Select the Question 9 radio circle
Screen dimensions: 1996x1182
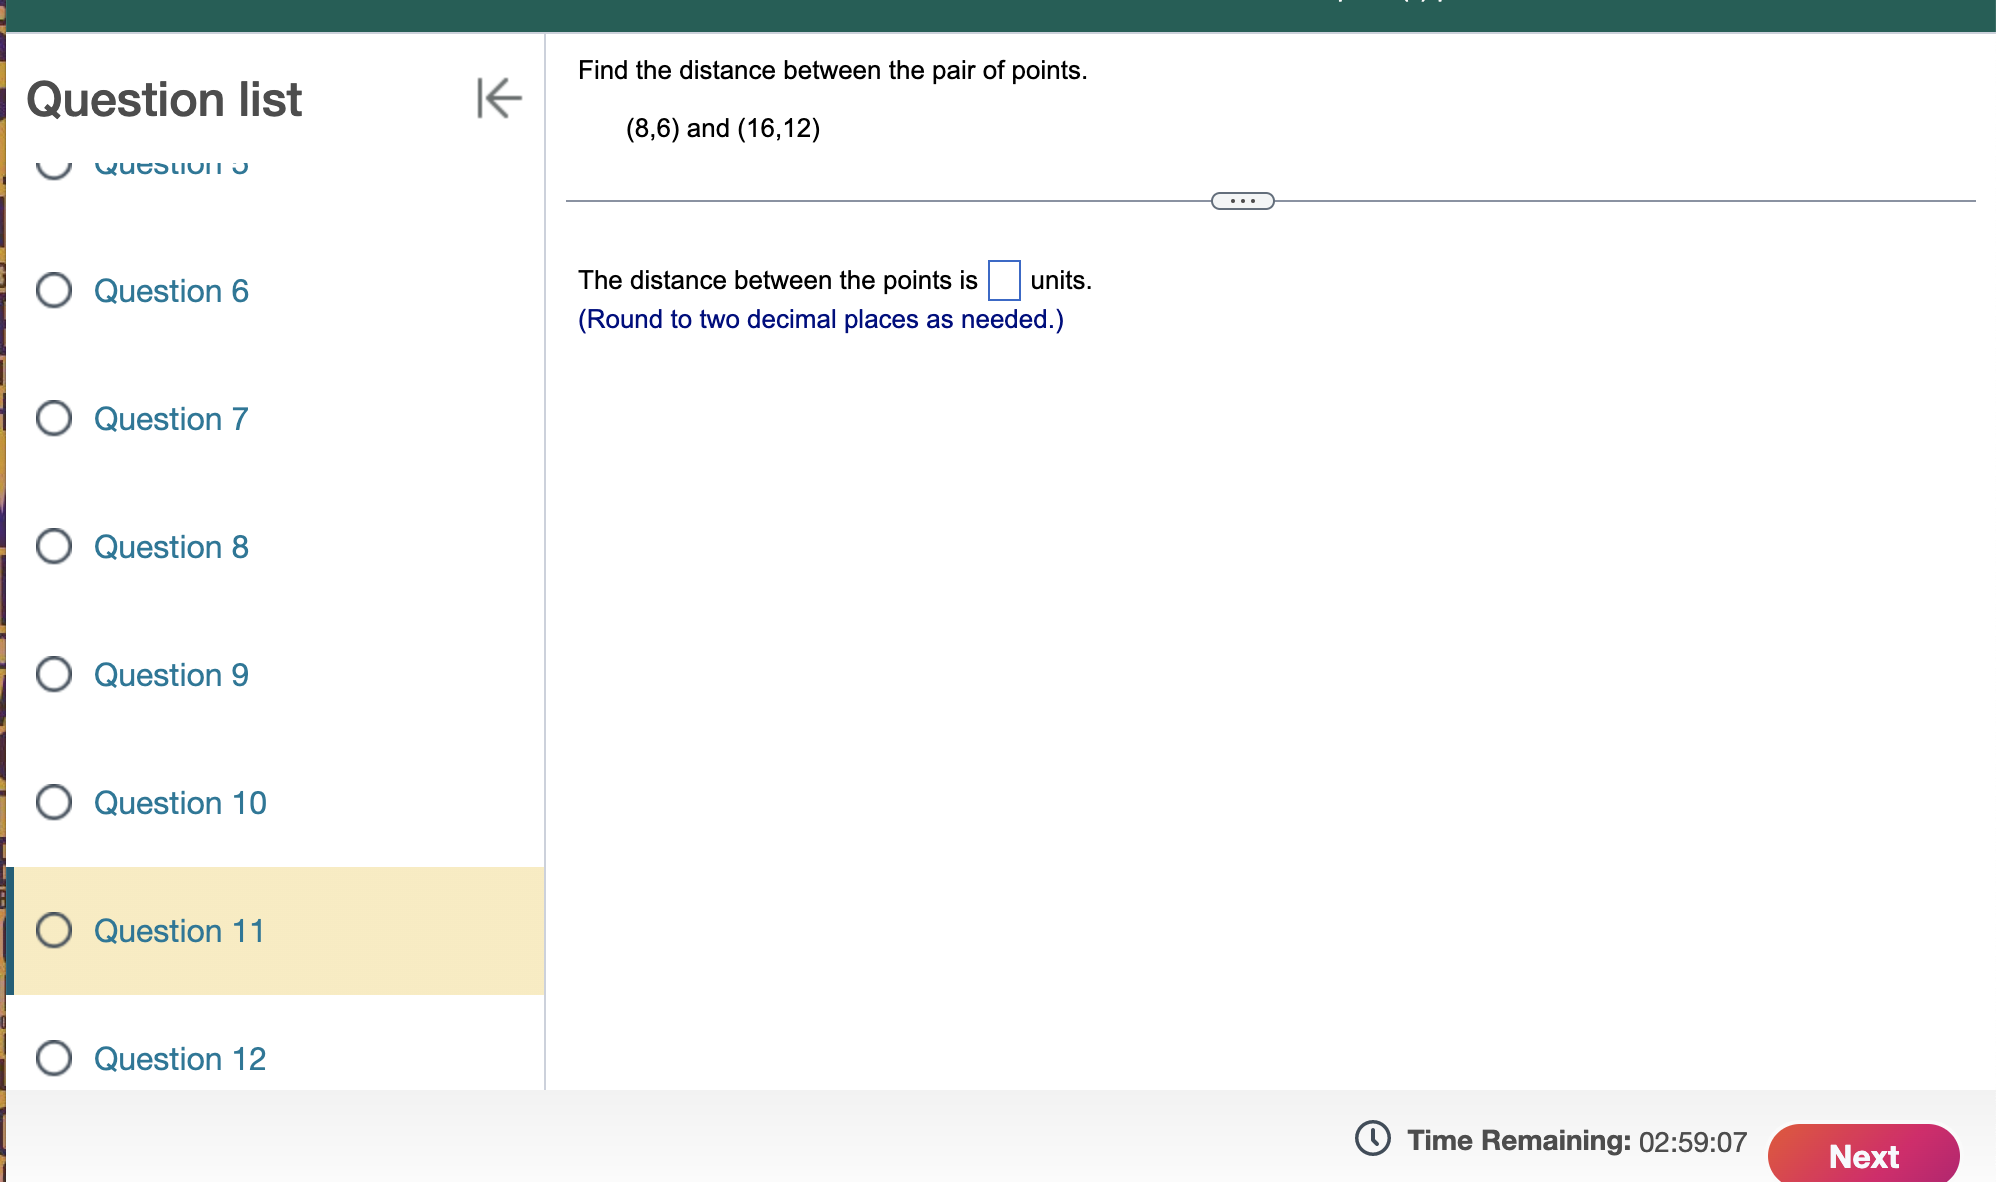click(54, 675)
